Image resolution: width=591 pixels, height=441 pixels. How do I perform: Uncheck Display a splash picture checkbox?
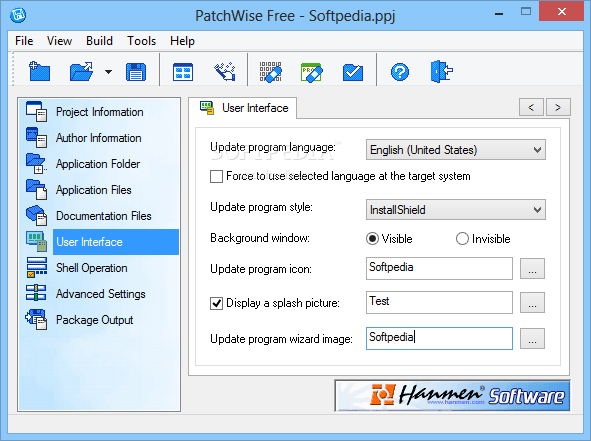coord(216,303)
